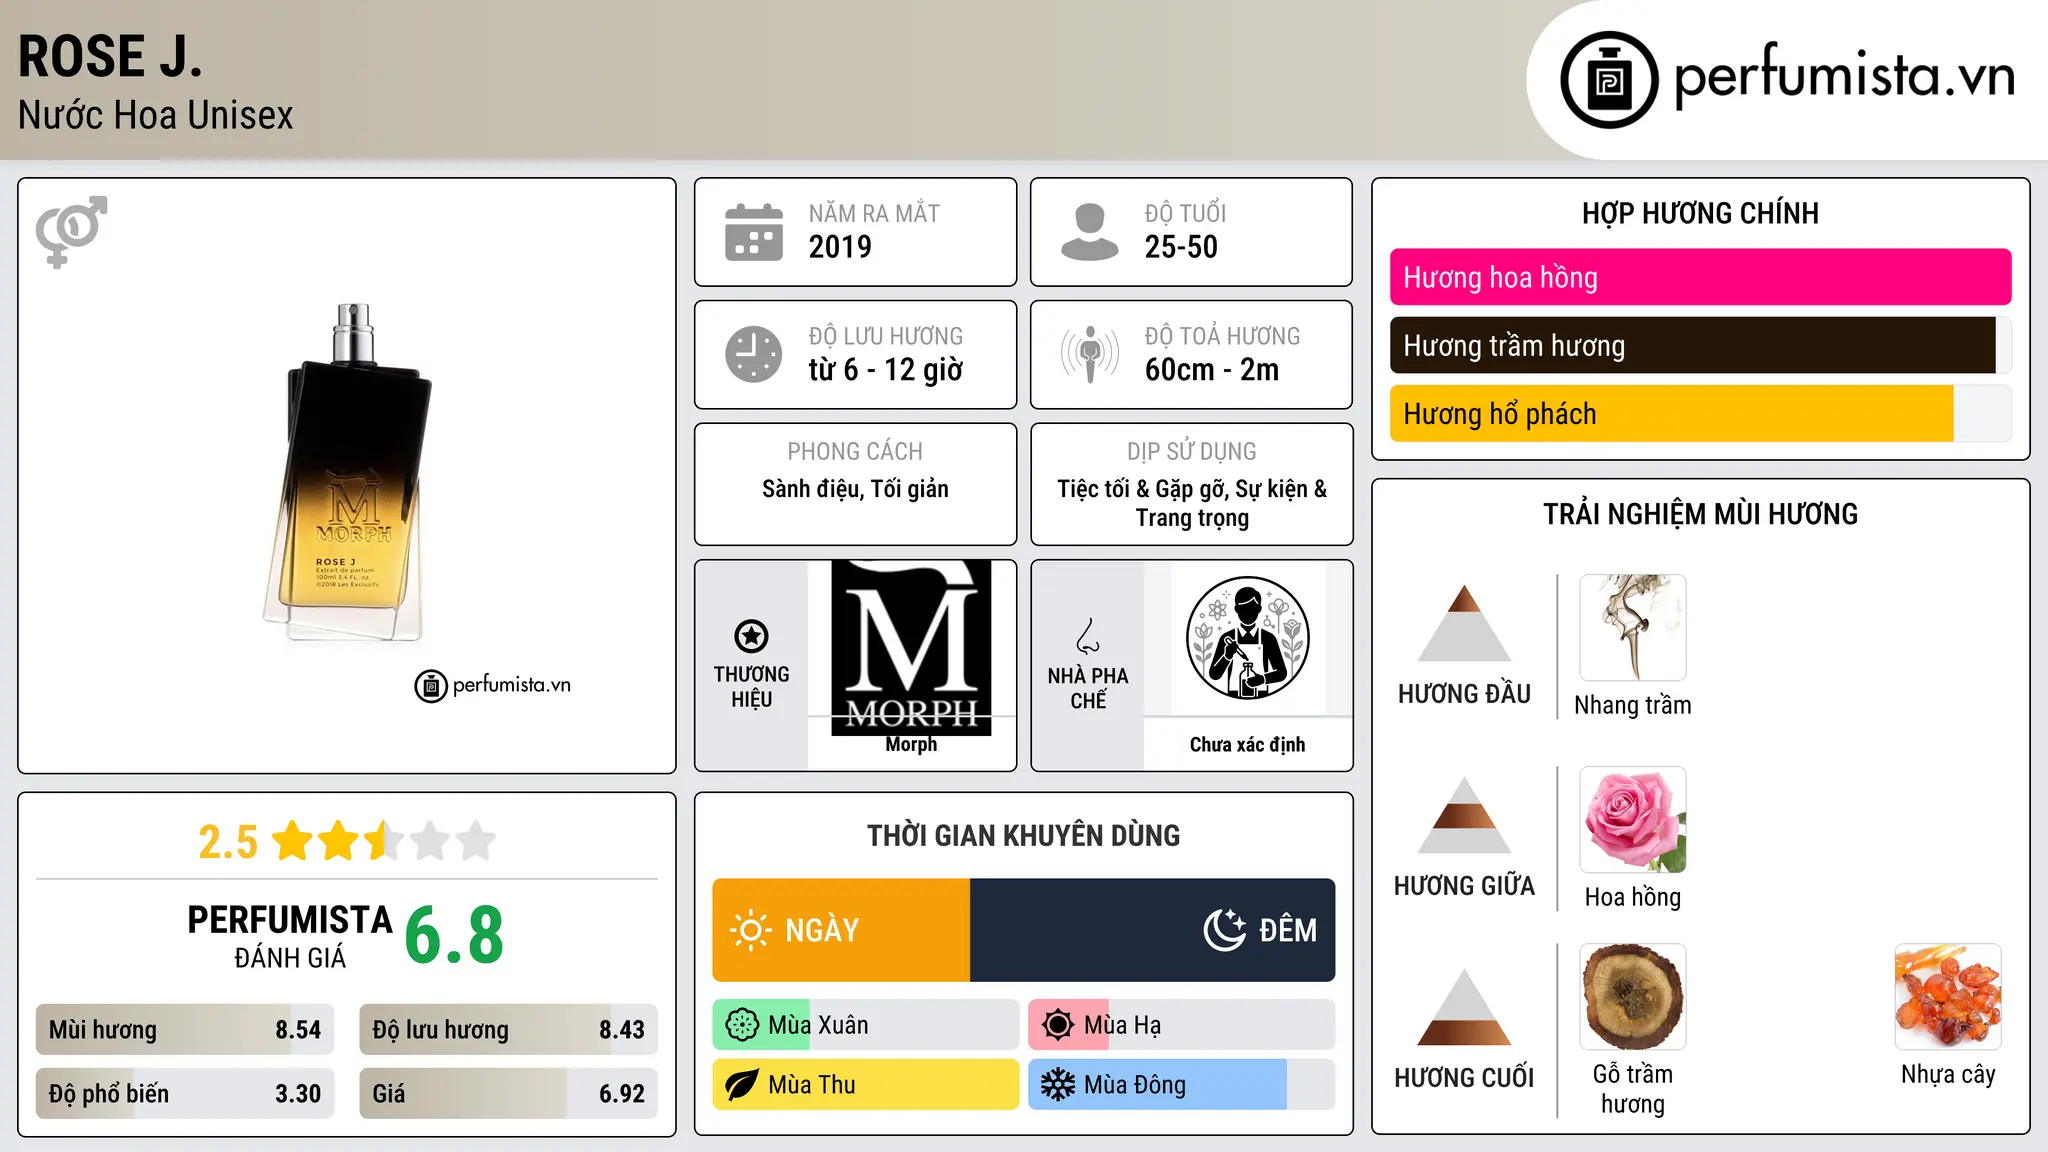The width and height of the screenshot is (2048, 1152).
Task: Click the Mùa Xuân season bar
Action: point(866,1025)
